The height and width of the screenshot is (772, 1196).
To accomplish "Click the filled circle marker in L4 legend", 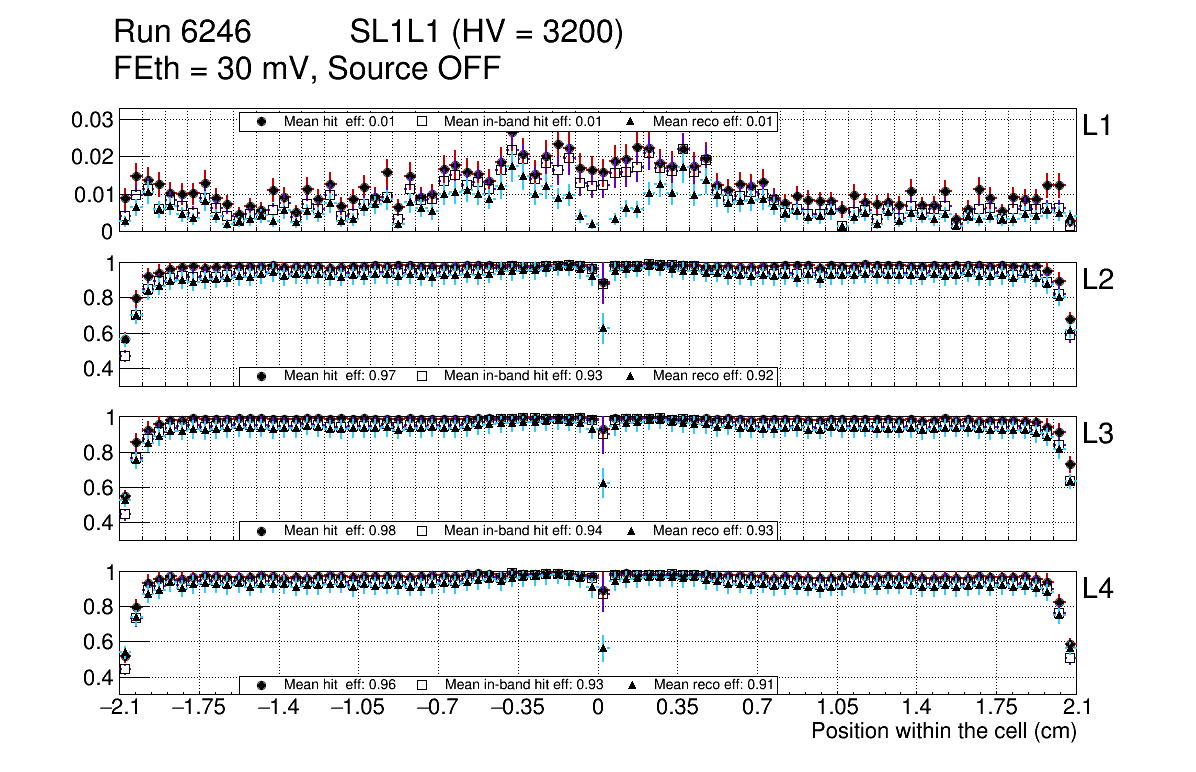I will click(262, 685).
